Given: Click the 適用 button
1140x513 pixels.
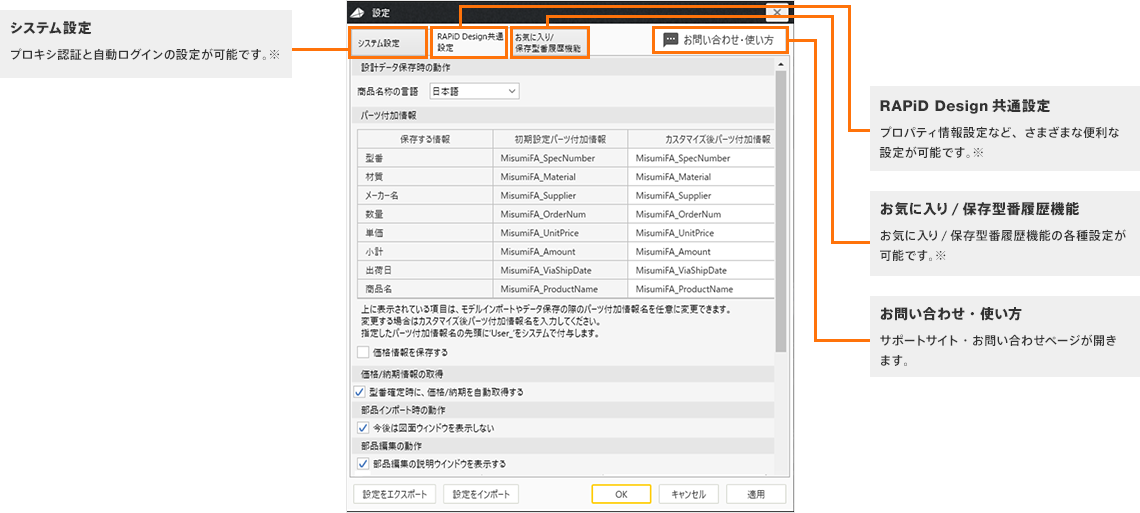Looking at the screenshot, I should click(x=756, y=494).
